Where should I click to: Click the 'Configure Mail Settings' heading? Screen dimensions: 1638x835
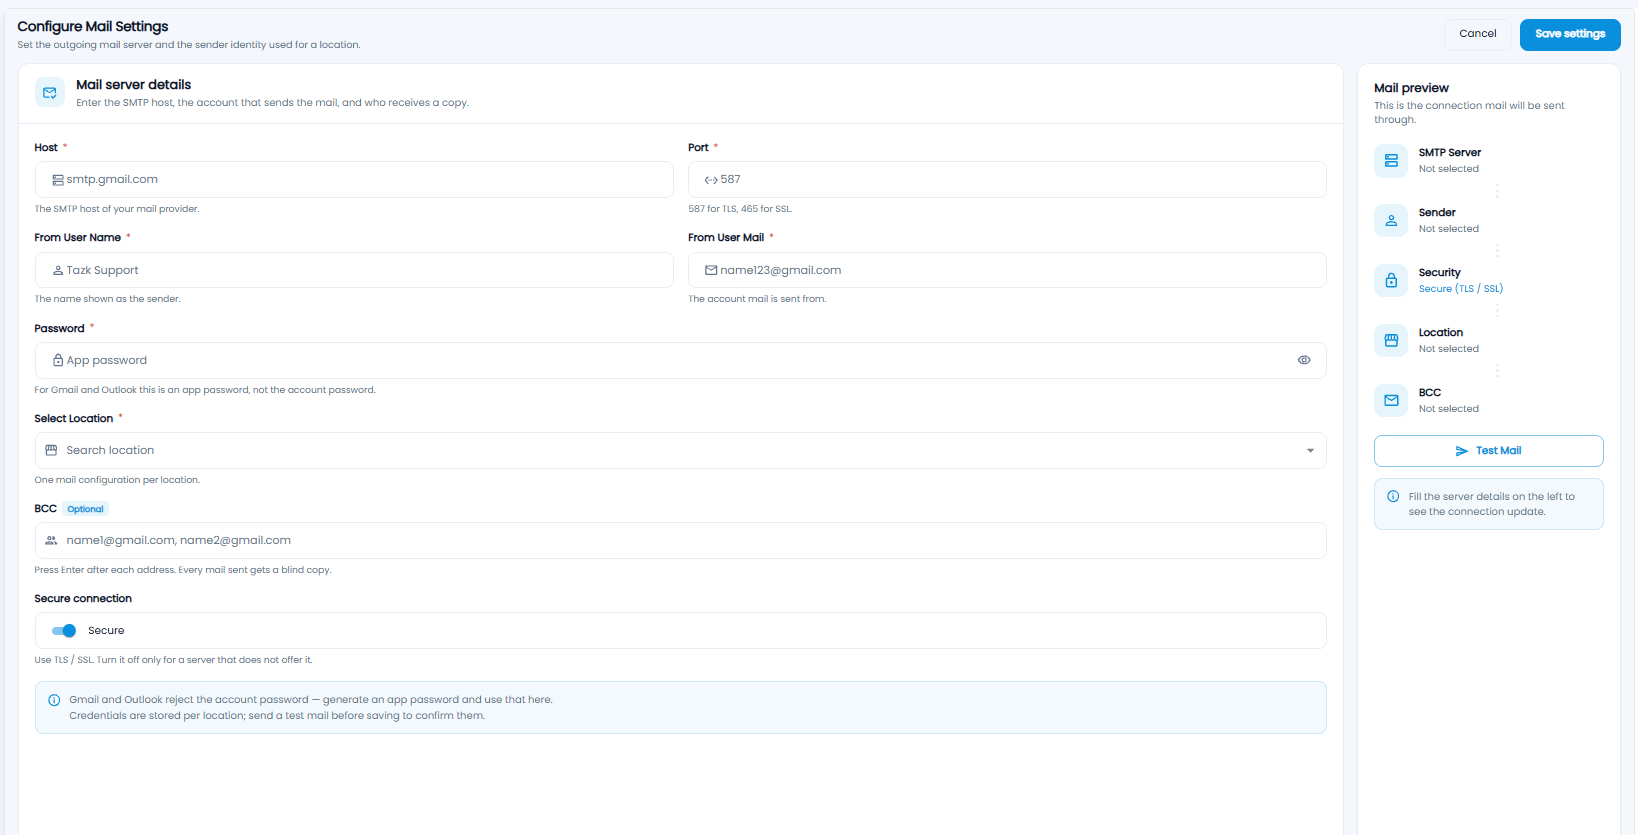tap(93, 26)
